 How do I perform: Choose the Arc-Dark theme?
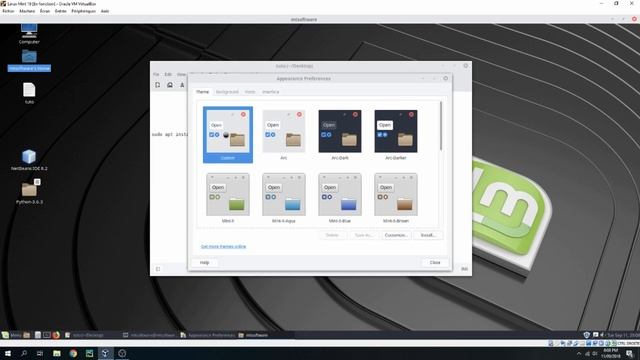pyautogui.click(x=340, y=135)
